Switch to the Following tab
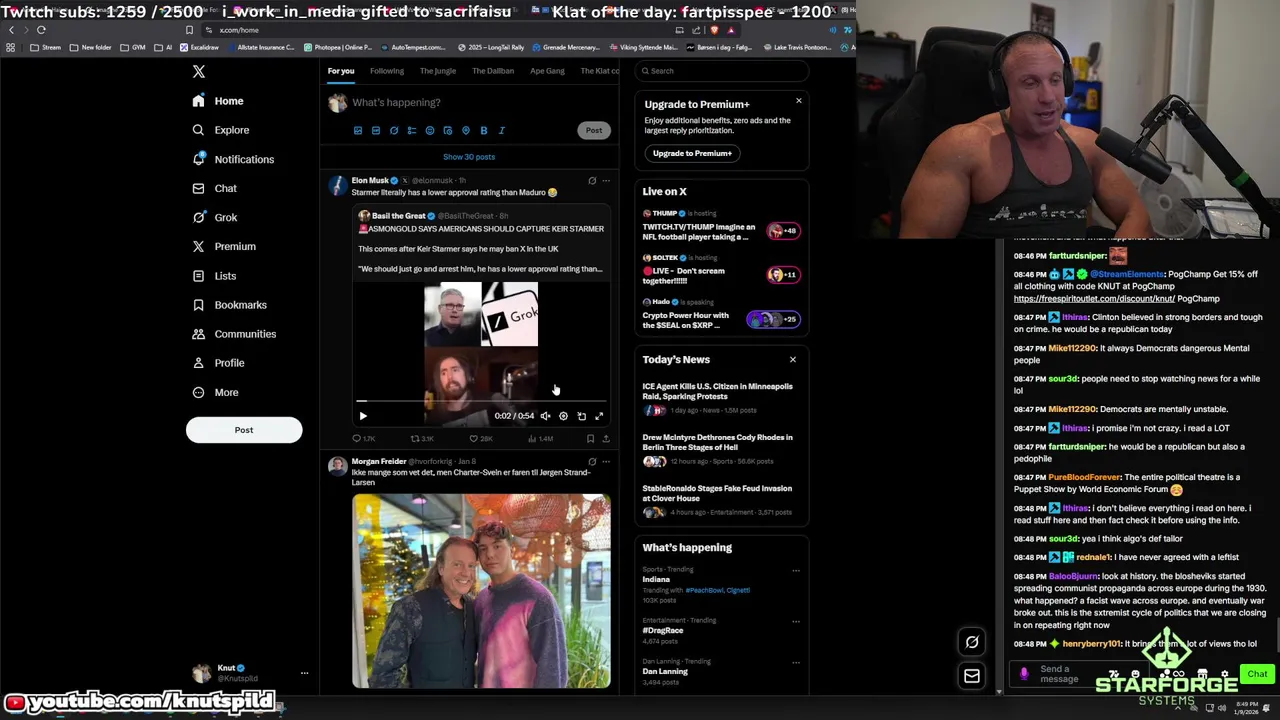 point(387,71)
